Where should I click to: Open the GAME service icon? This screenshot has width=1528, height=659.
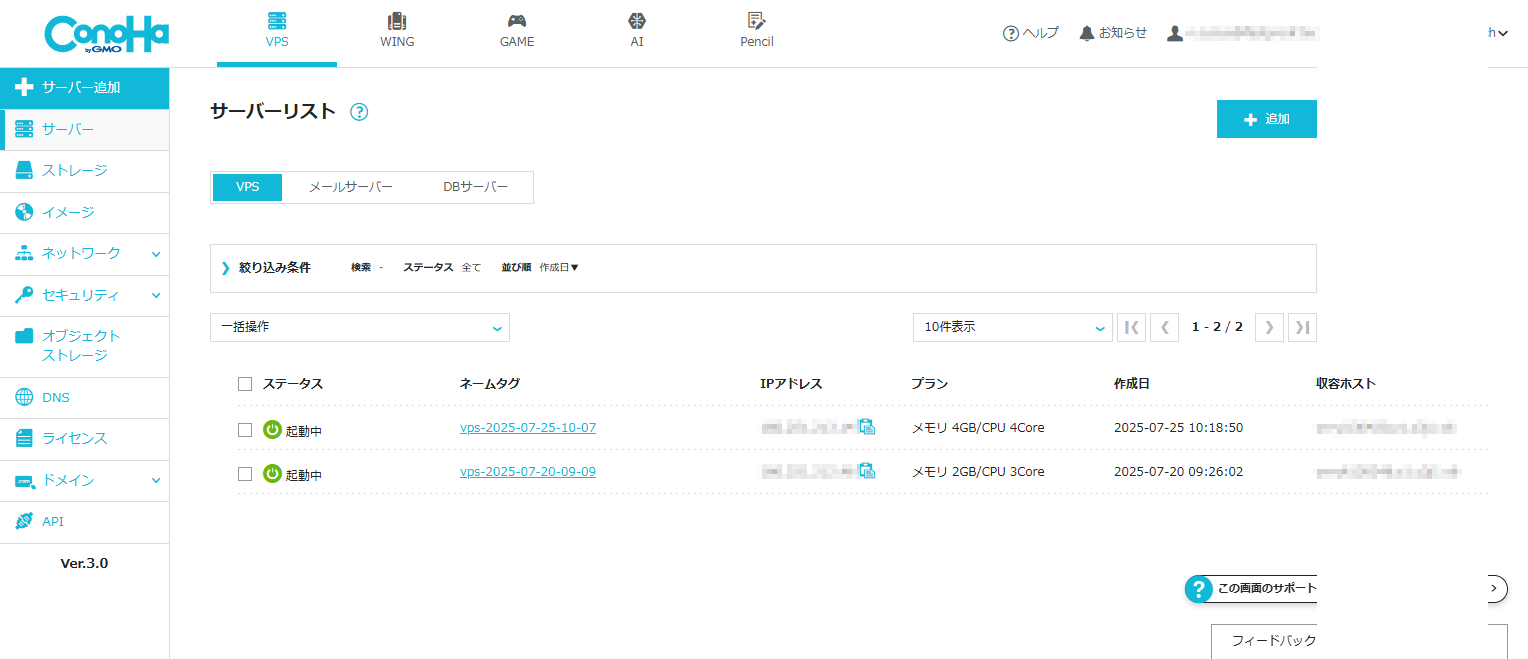point(517,21)
